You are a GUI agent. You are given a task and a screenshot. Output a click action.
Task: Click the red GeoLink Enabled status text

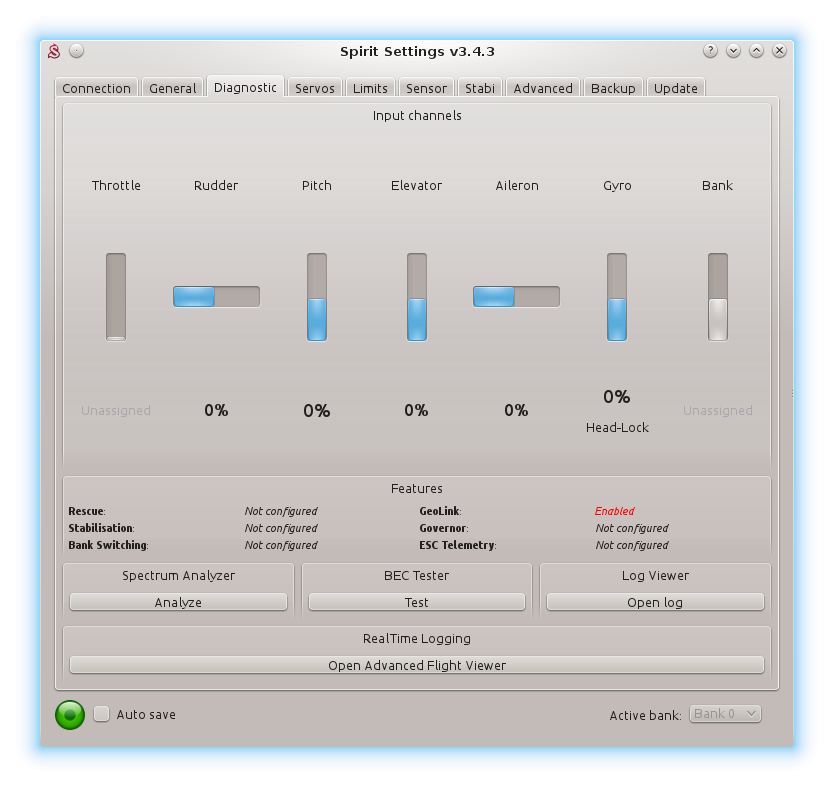pyautogui.click(x=614, y=511)
